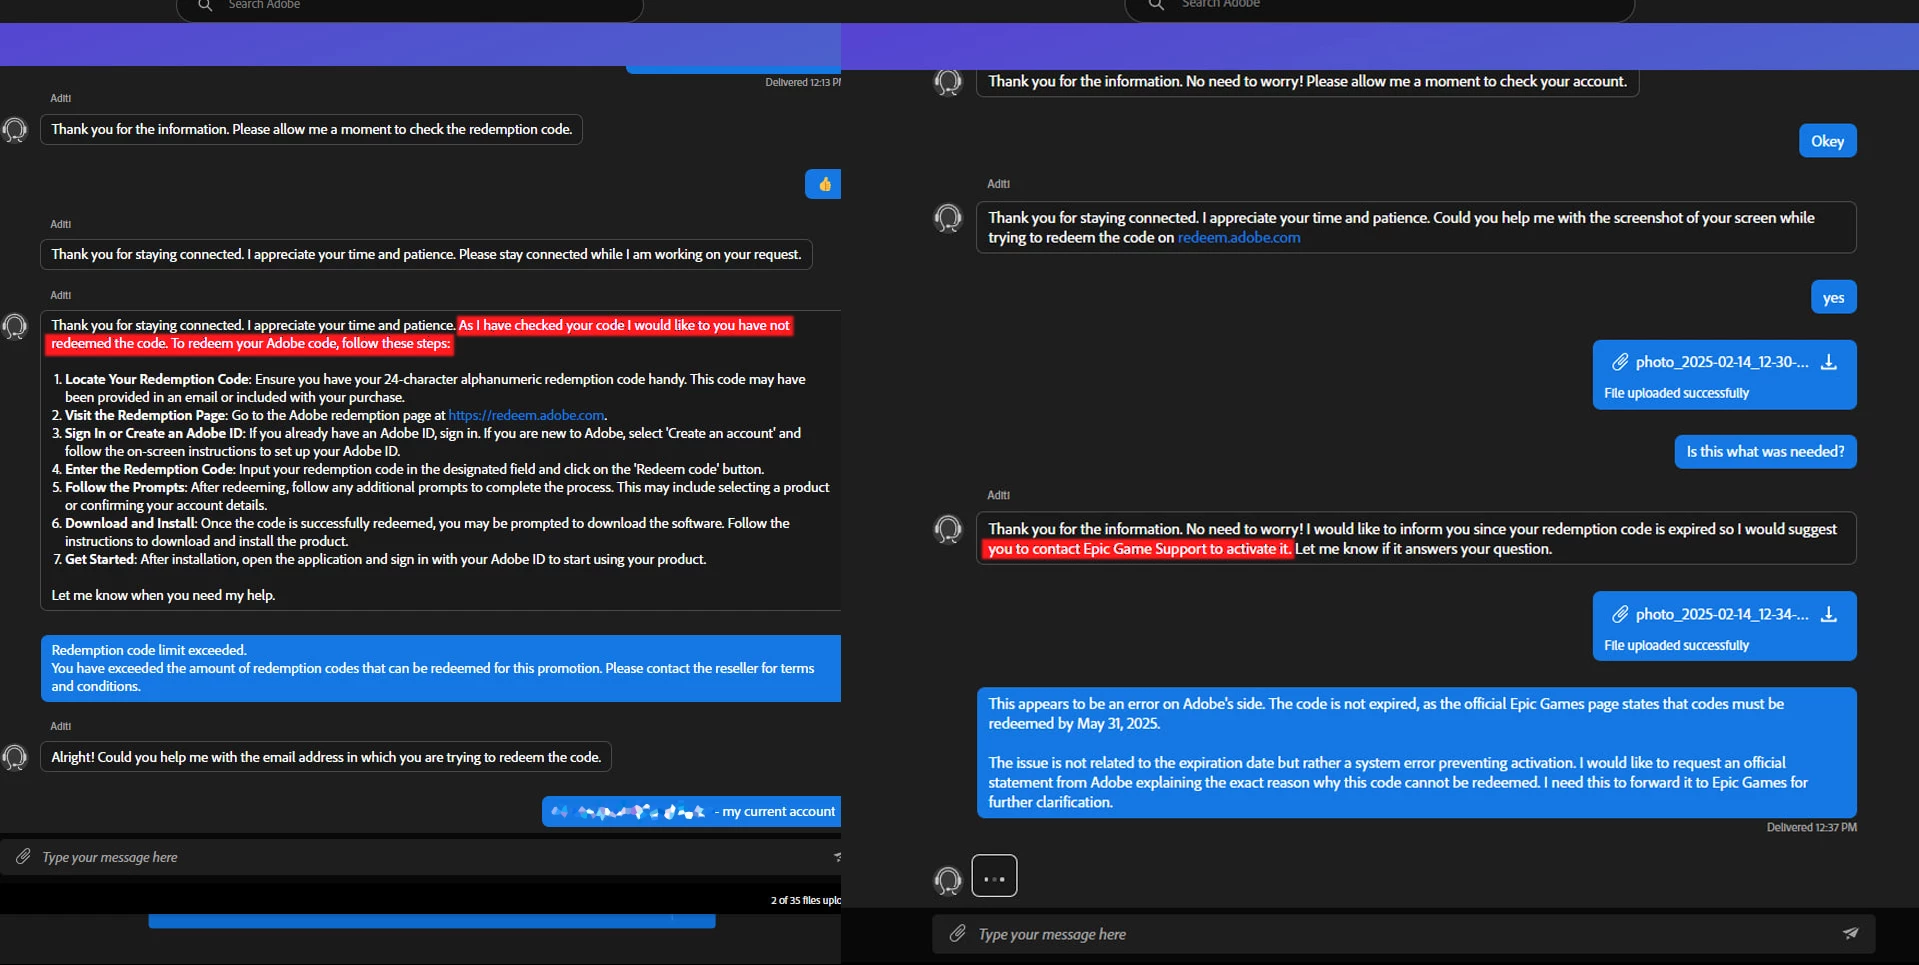This screenshot has width=1919, height=965.
Task: Open the photo_2025-02-14_12-30 file name
Action: click(x=1722, y=362)
